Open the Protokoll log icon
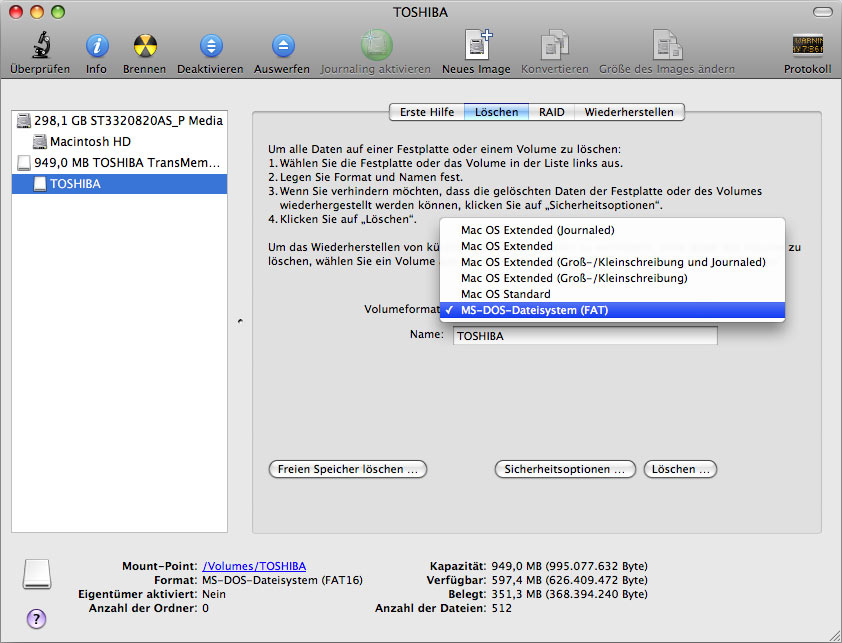842x643 pixels. (808, 46)
